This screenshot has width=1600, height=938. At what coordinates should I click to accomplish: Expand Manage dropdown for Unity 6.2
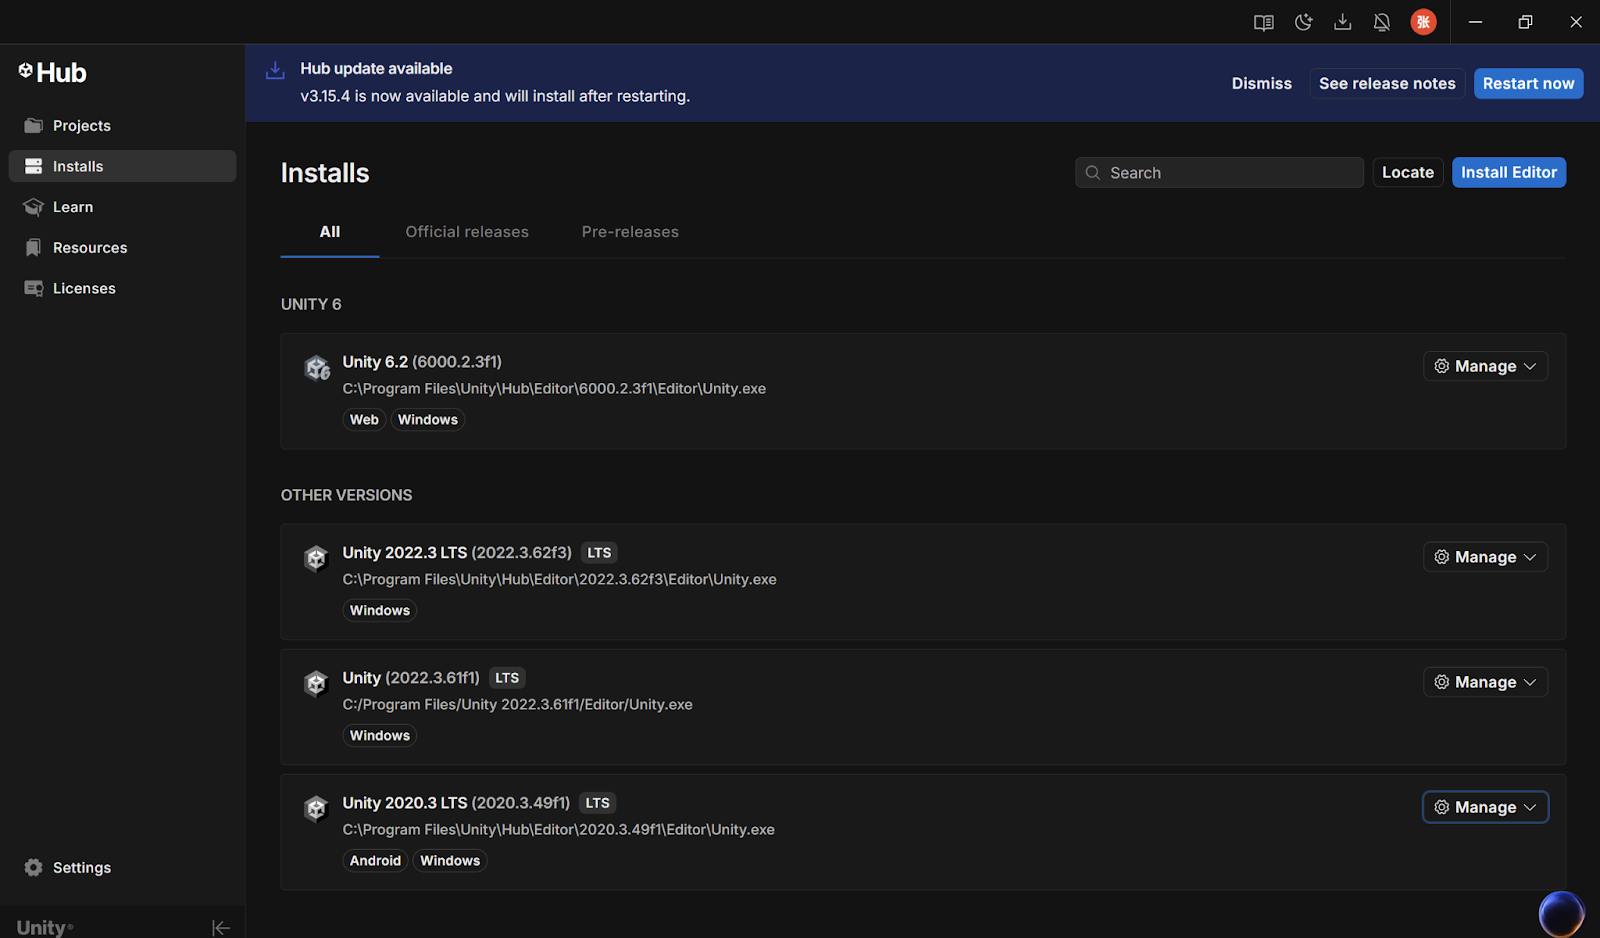click(x=1485, y=366)
